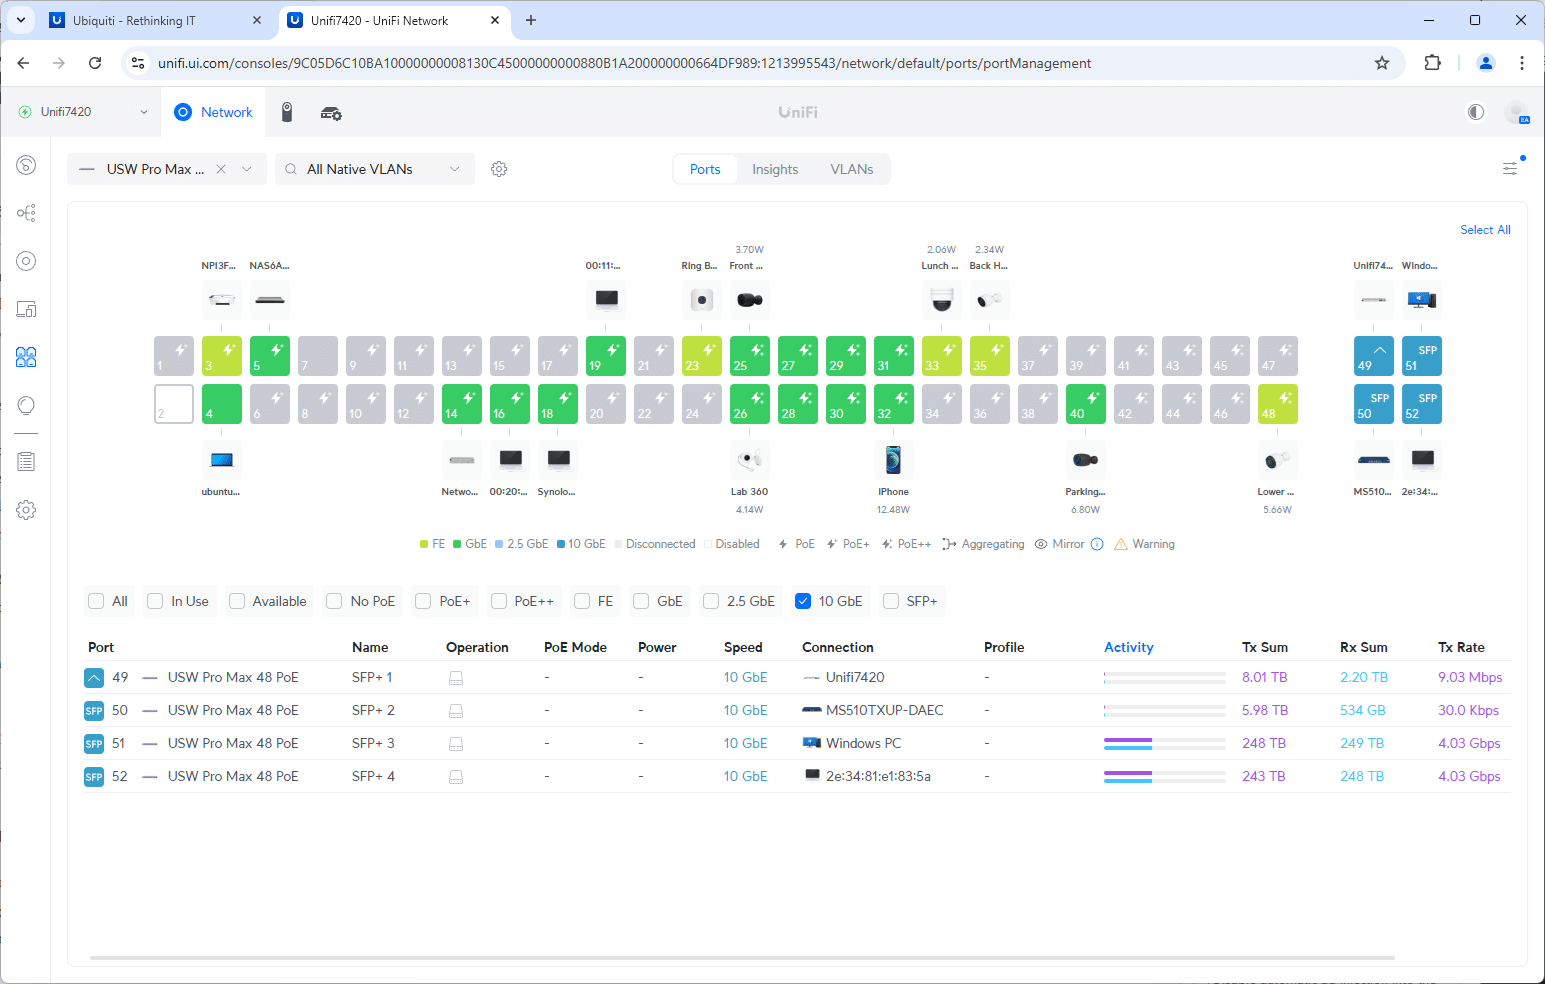Select port 3 on the switch diagram
The height and width of the screenshot is (984, 1545).
(x=222, y=356)
